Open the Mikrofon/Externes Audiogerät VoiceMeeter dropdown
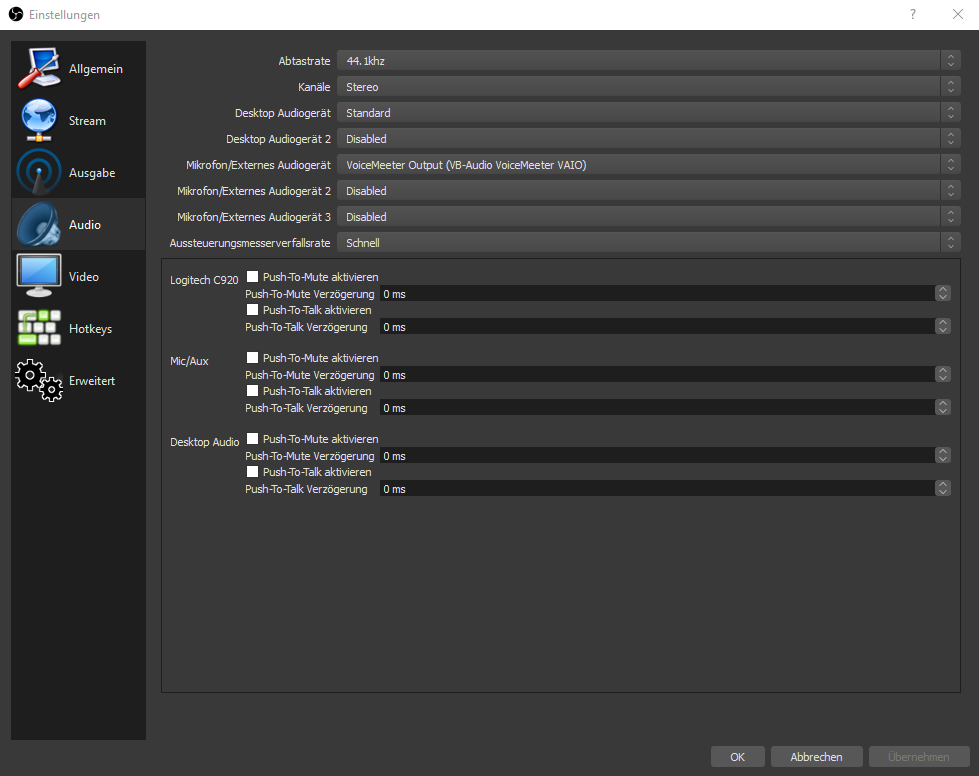979x776 pixels. pyautogui.click(x=648, y=165)
